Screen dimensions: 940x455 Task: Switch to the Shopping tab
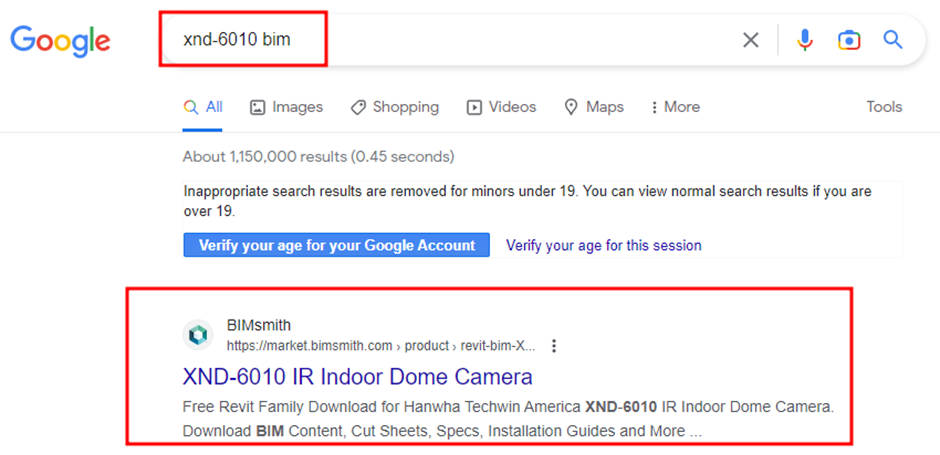(x=394, y=107)
